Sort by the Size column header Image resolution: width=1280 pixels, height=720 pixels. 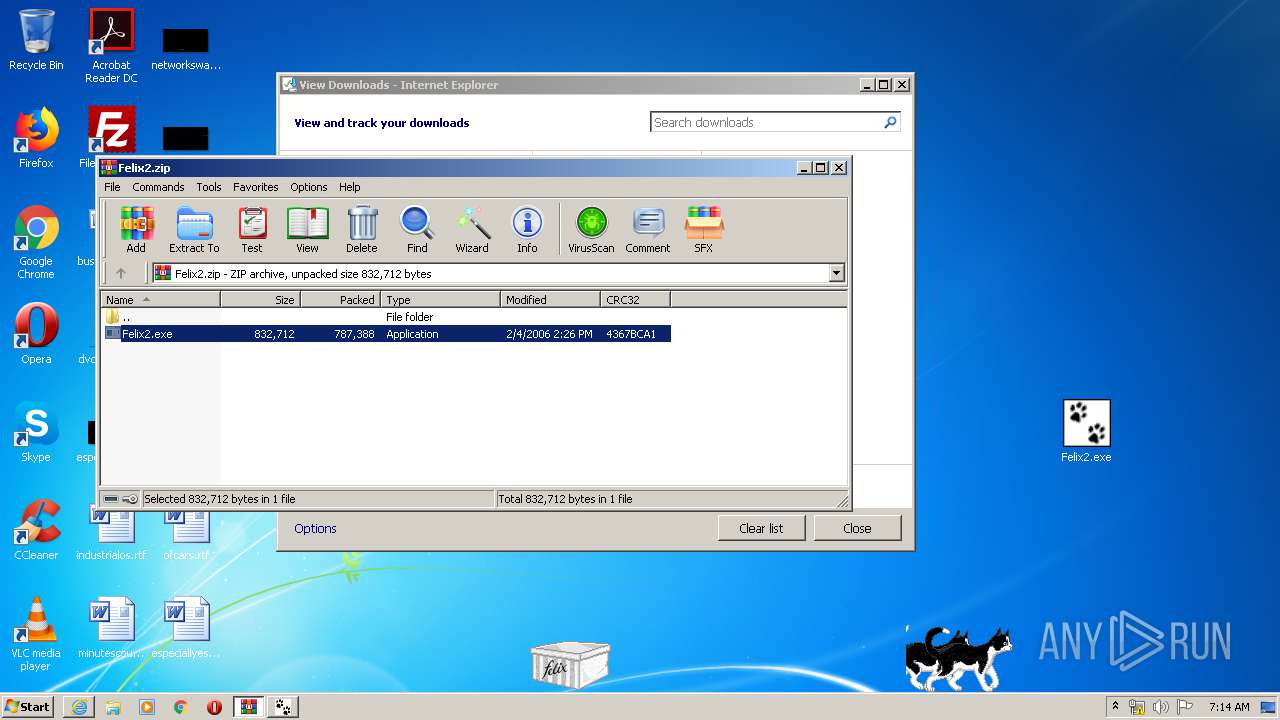pos(260,299)
